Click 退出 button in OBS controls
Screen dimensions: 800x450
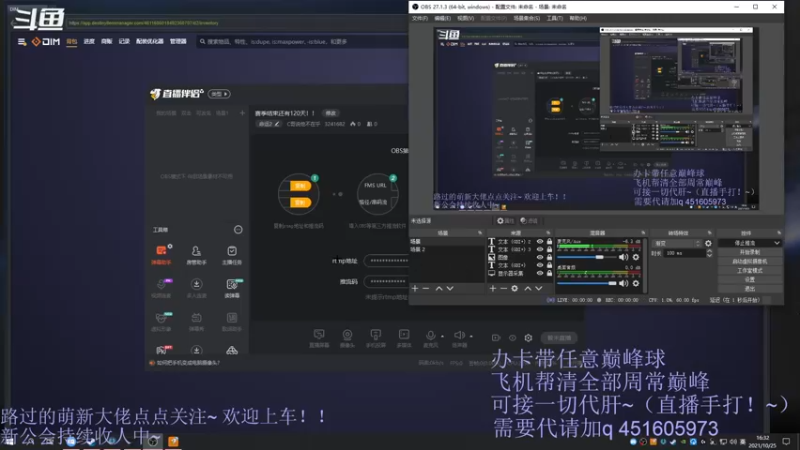[x=749, y=289]
